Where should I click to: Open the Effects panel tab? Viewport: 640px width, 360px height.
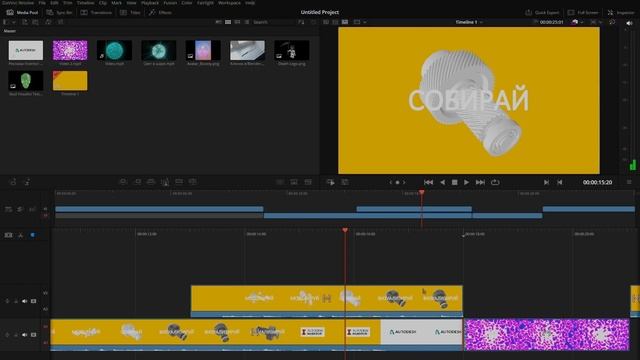click(x=160, y=13)
